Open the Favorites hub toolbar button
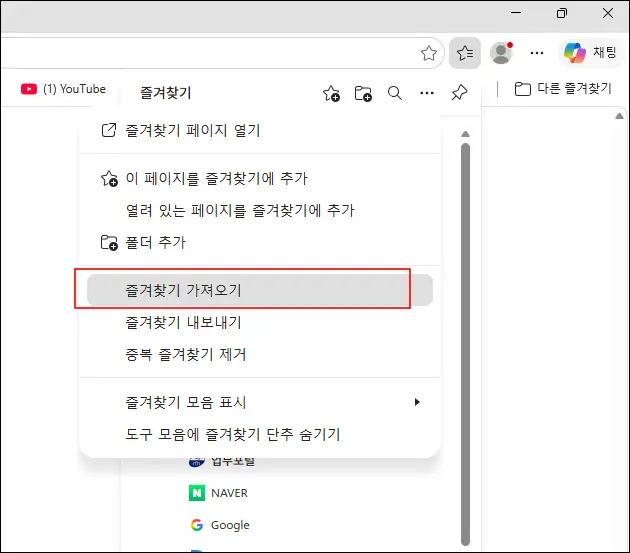 click(465, 53)
